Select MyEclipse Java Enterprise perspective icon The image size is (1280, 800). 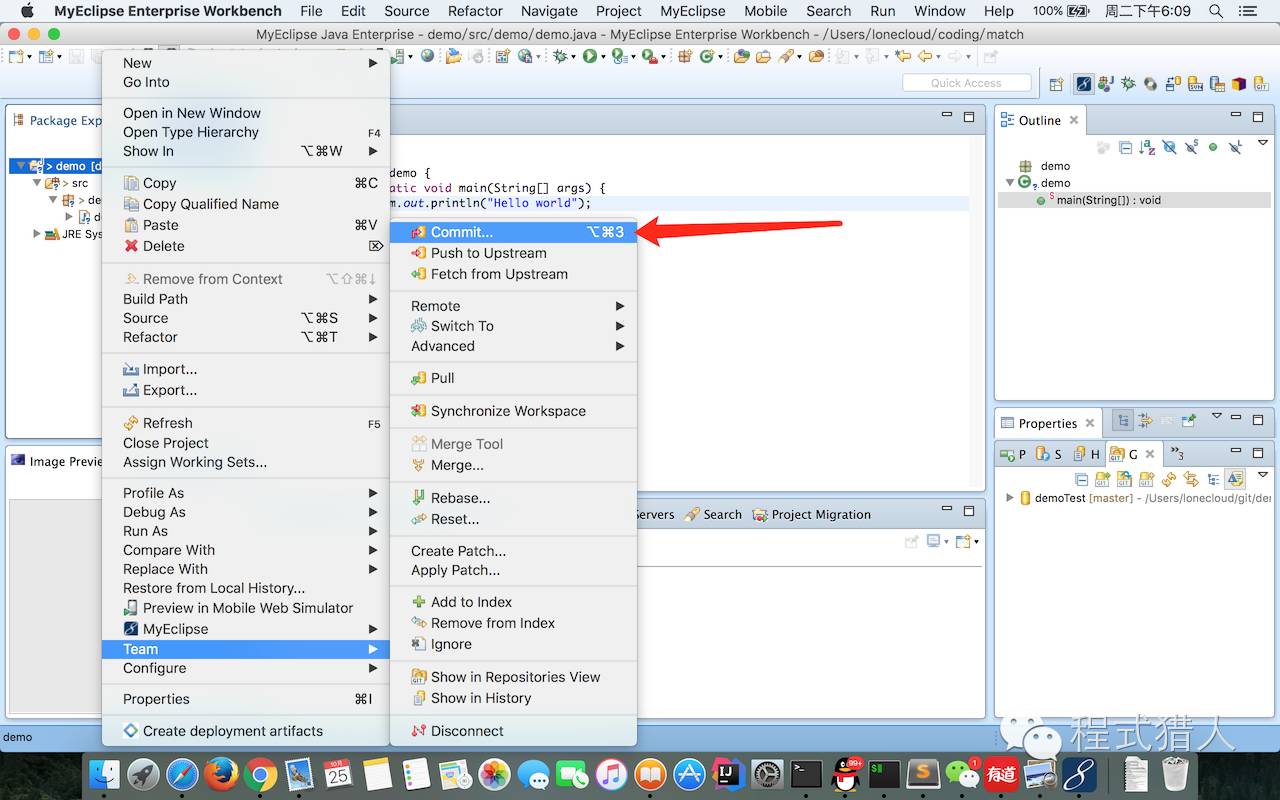pos(1084,84)
